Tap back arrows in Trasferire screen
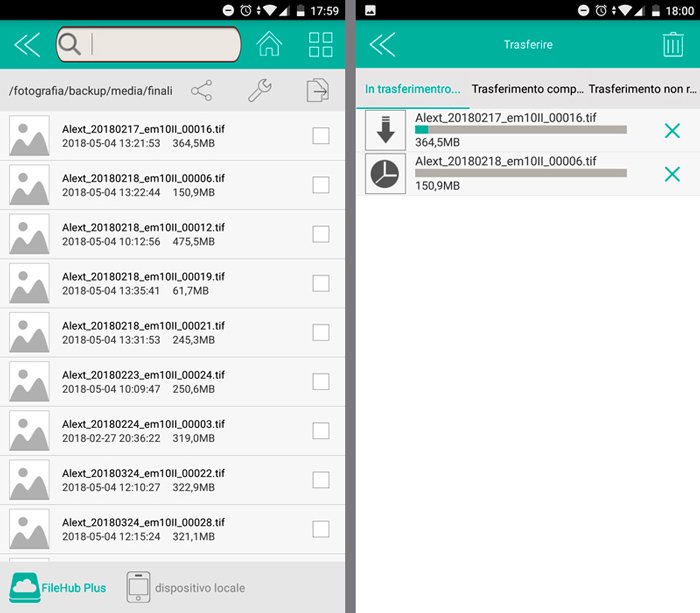The width and height of the screenshot is (700, 613). click(x=383, y=45)
